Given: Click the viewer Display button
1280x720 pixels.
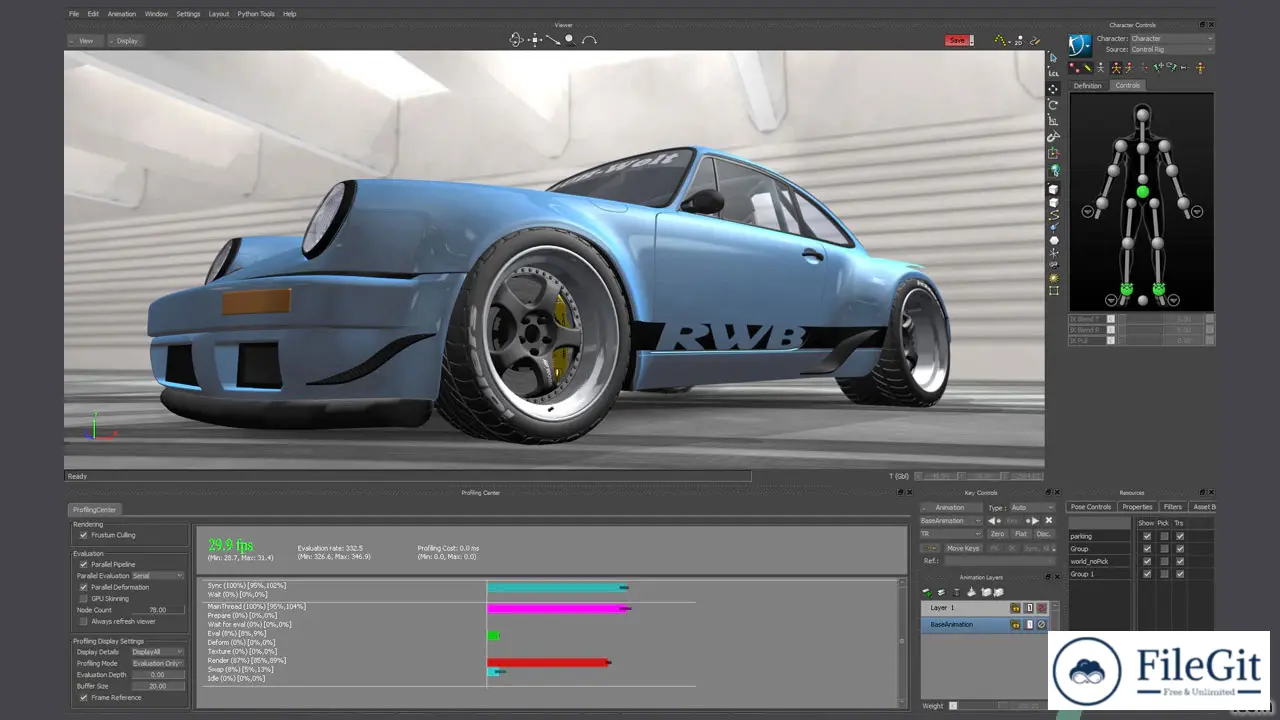Looking at the screenshot, I should coord(126,41).
